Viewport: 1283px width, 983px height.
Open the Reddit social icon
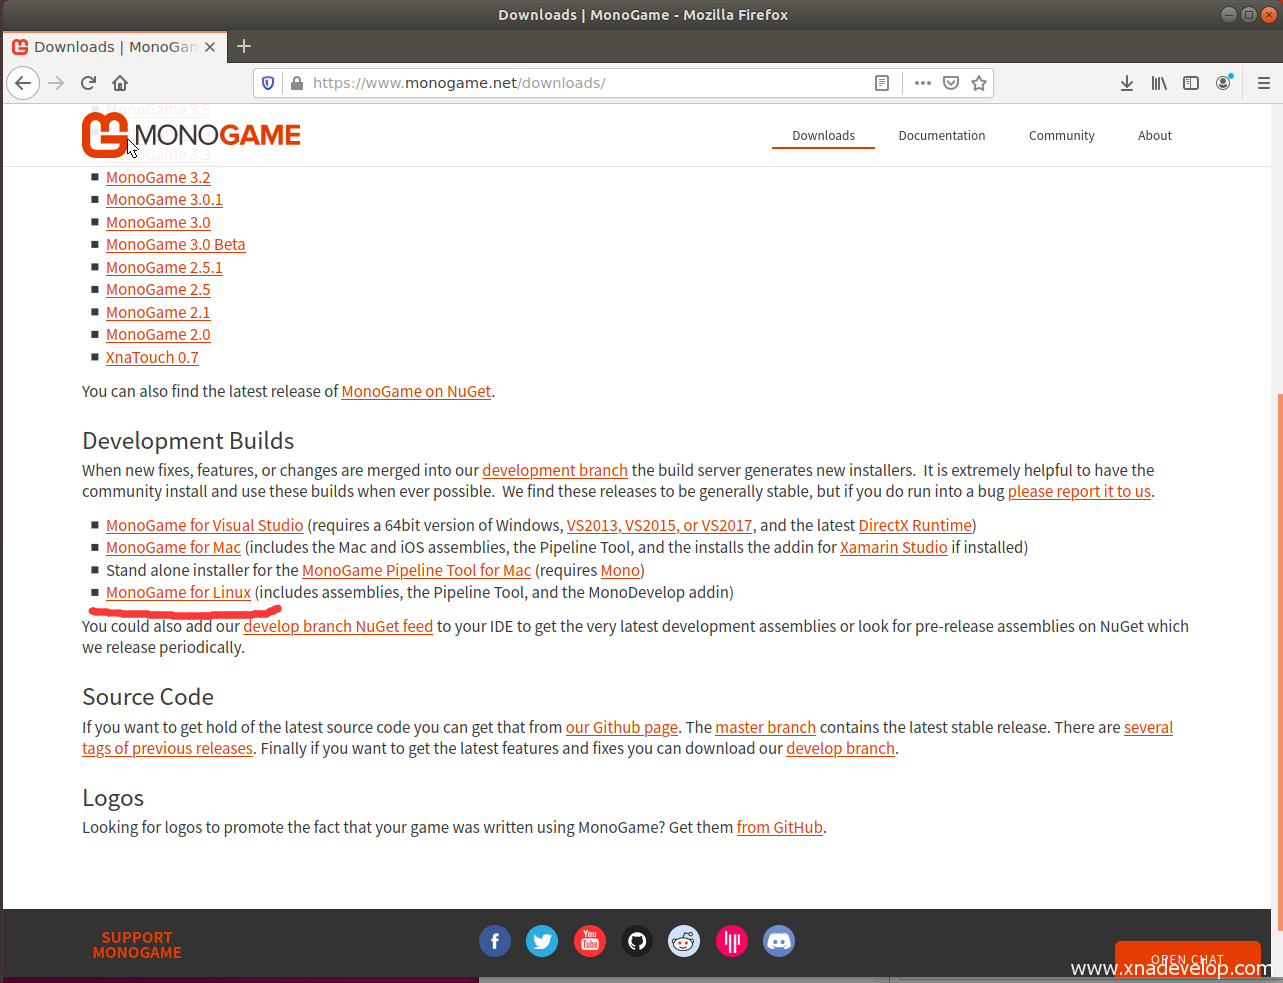(x=684, y=941)
